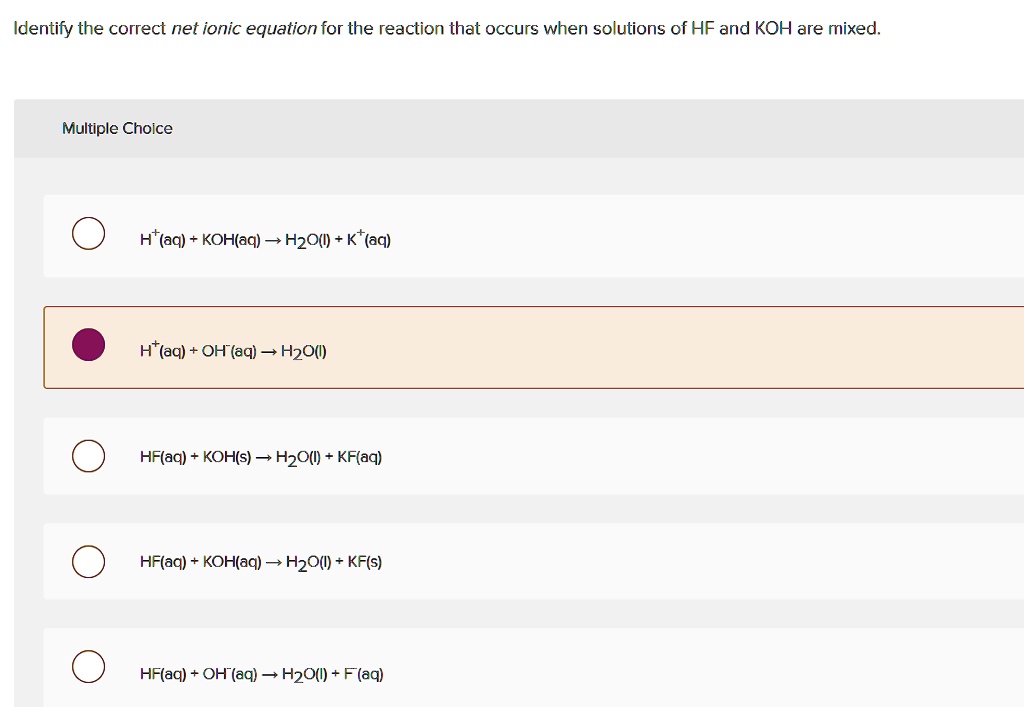
Task: Click the first answer row text
Action: click(x=265, y=238)
